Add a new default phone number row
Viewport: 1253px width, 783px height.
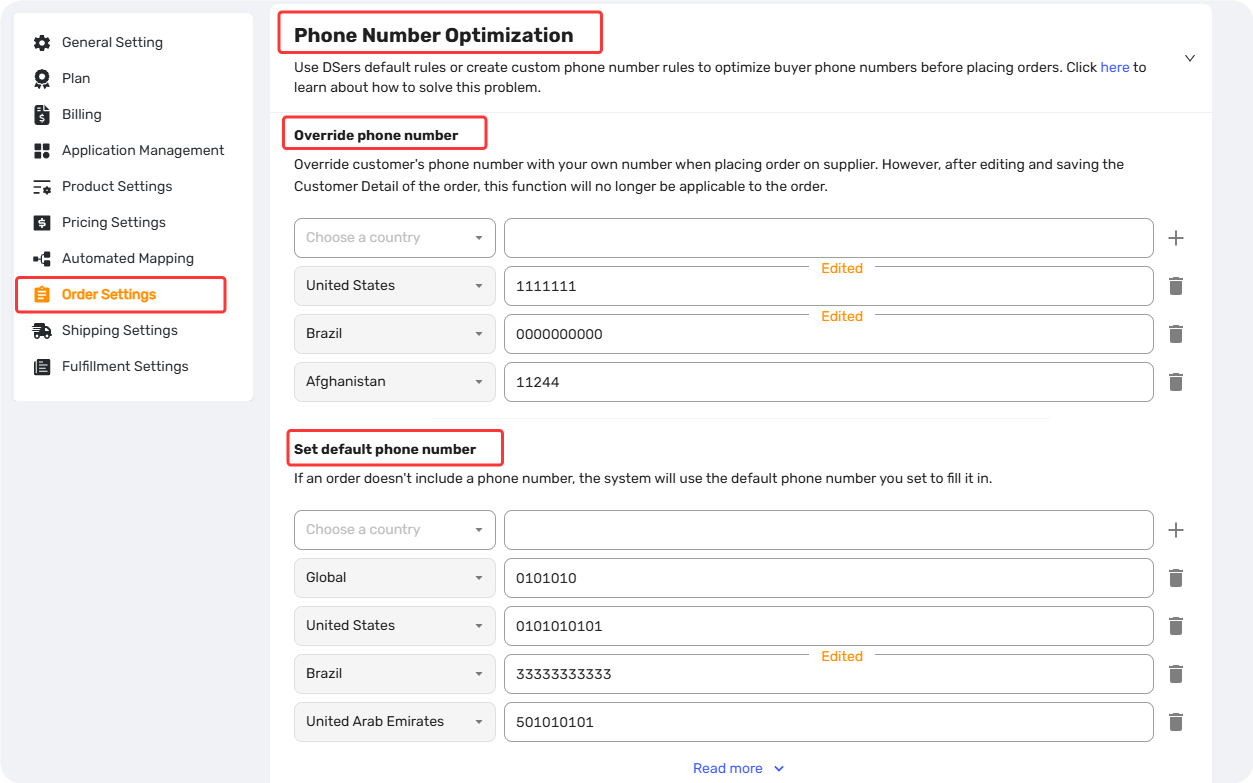pyautogui.click(x=1176, y=530)
